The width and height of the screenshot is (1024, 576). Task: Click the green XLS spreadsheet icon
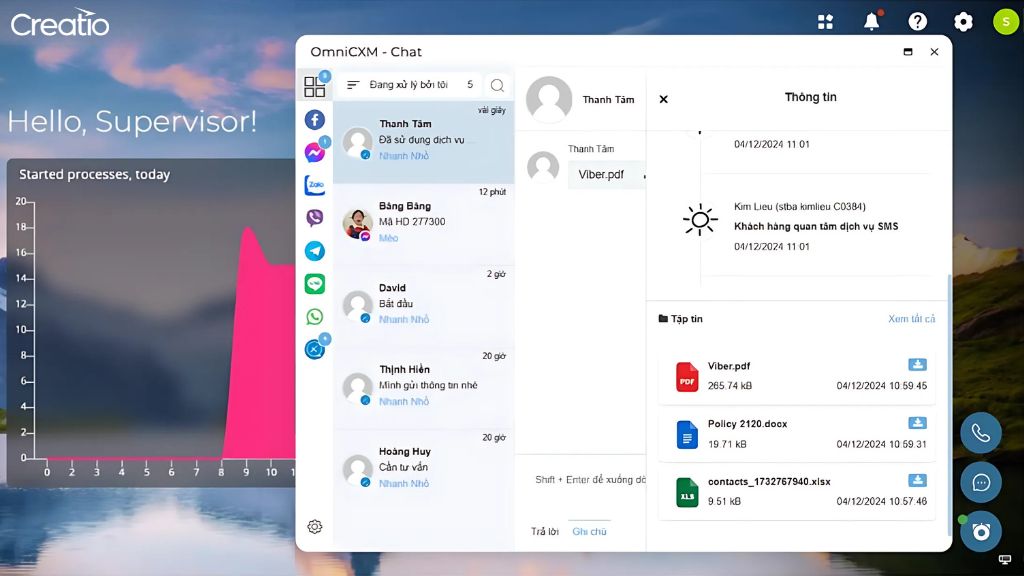(x=686, y=492)
